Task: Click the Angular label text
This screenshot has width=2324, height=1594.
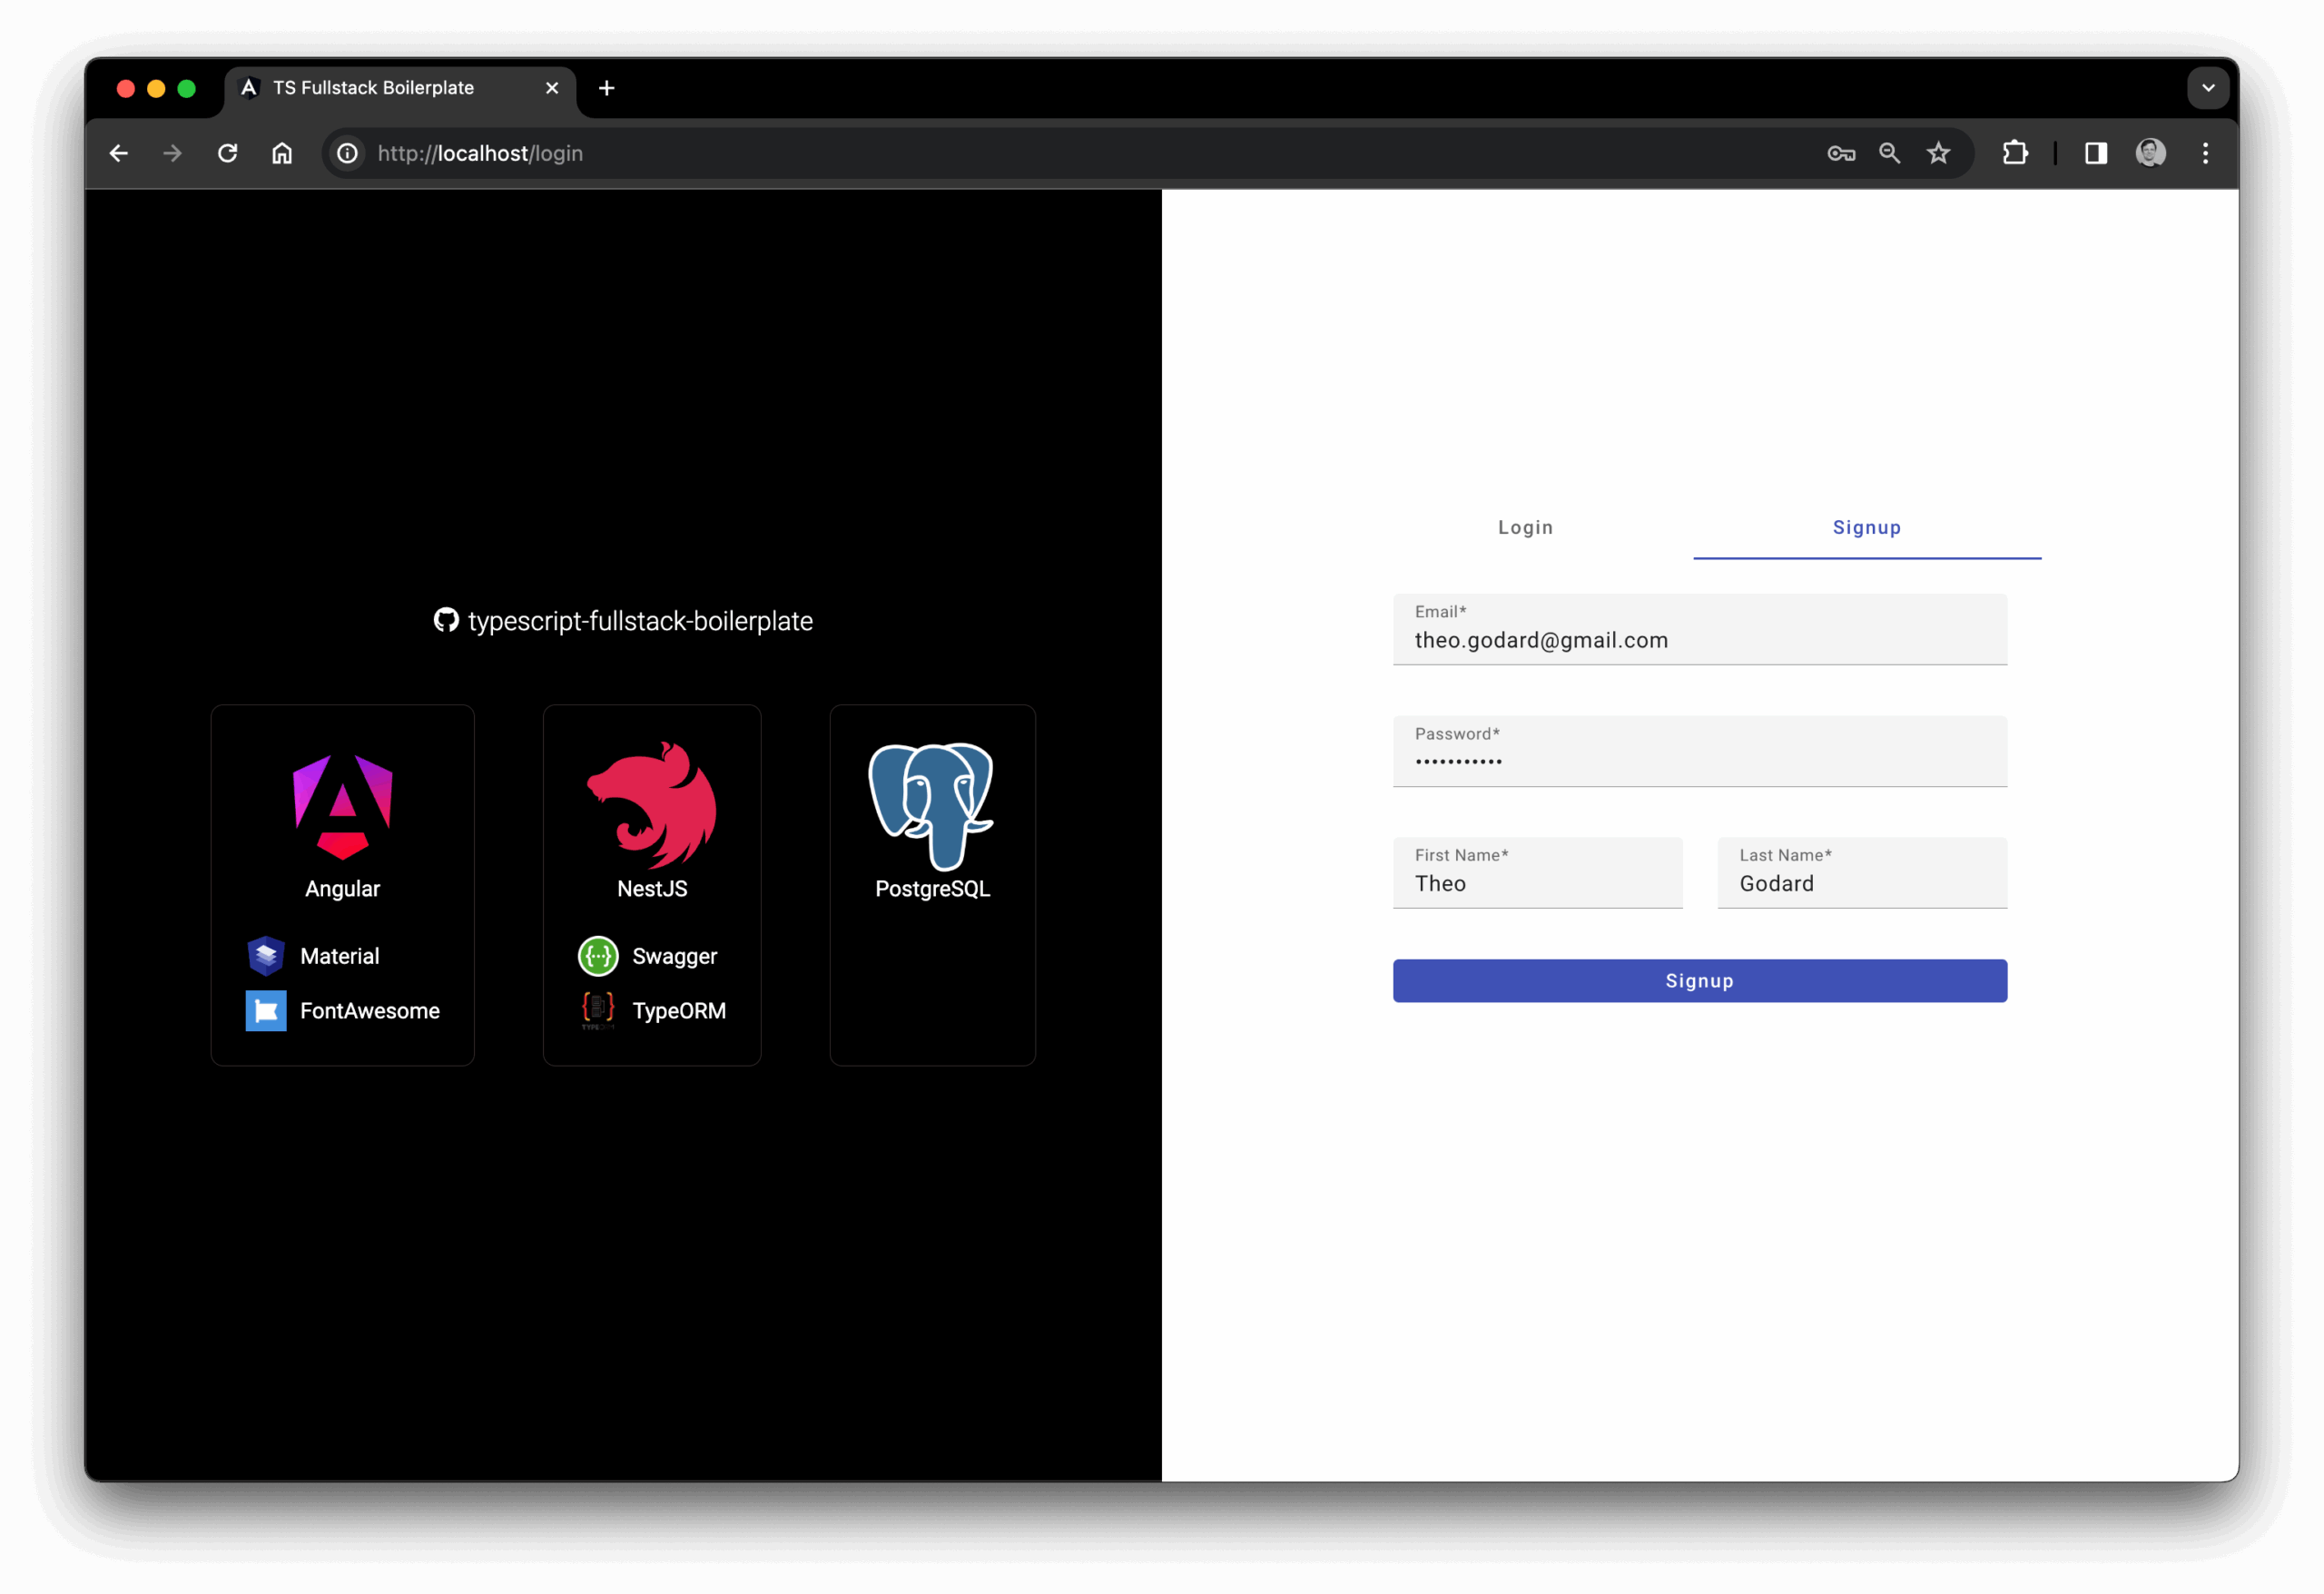Action: 343,888
